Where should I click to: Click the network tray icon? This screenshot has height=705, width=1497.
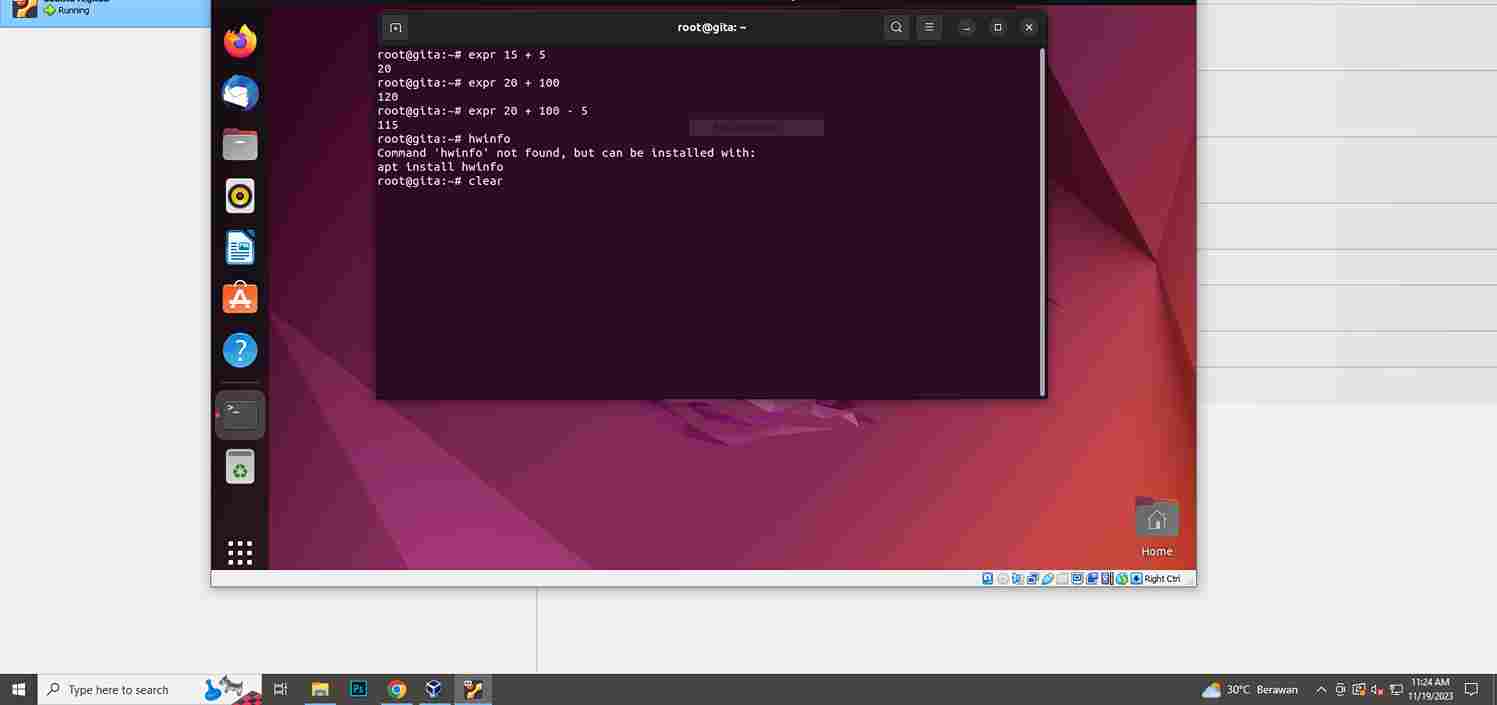pyautogui.click(x=1396, y=689)
